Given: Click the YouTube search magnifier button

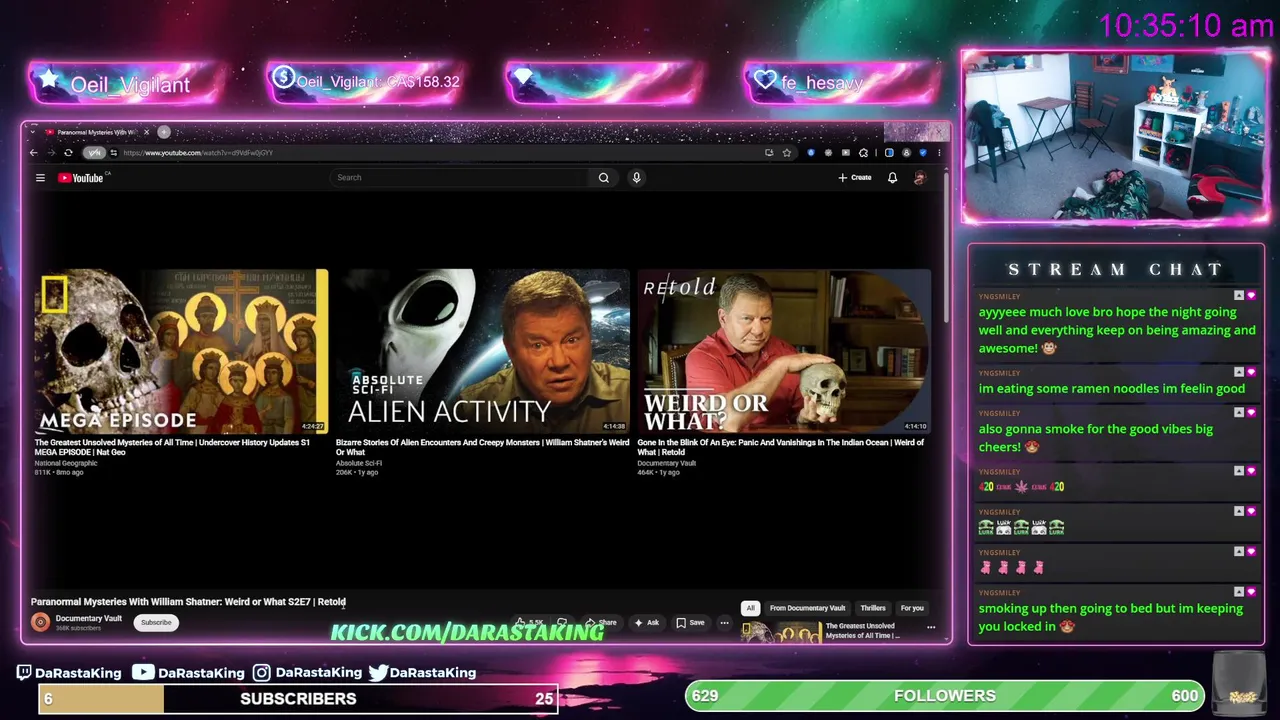Looking at the screenshot, I should tap(604, 178).
